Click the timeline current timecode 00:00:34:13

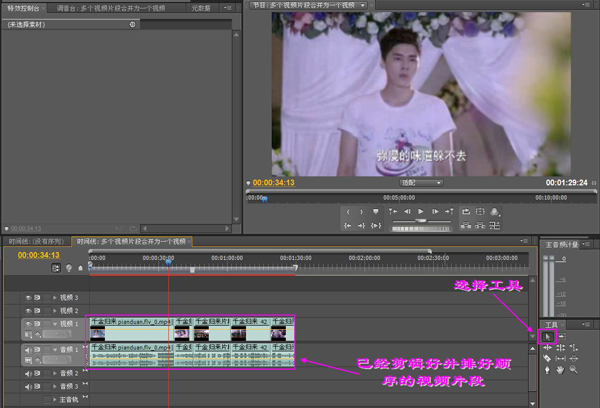pos(39,255)
